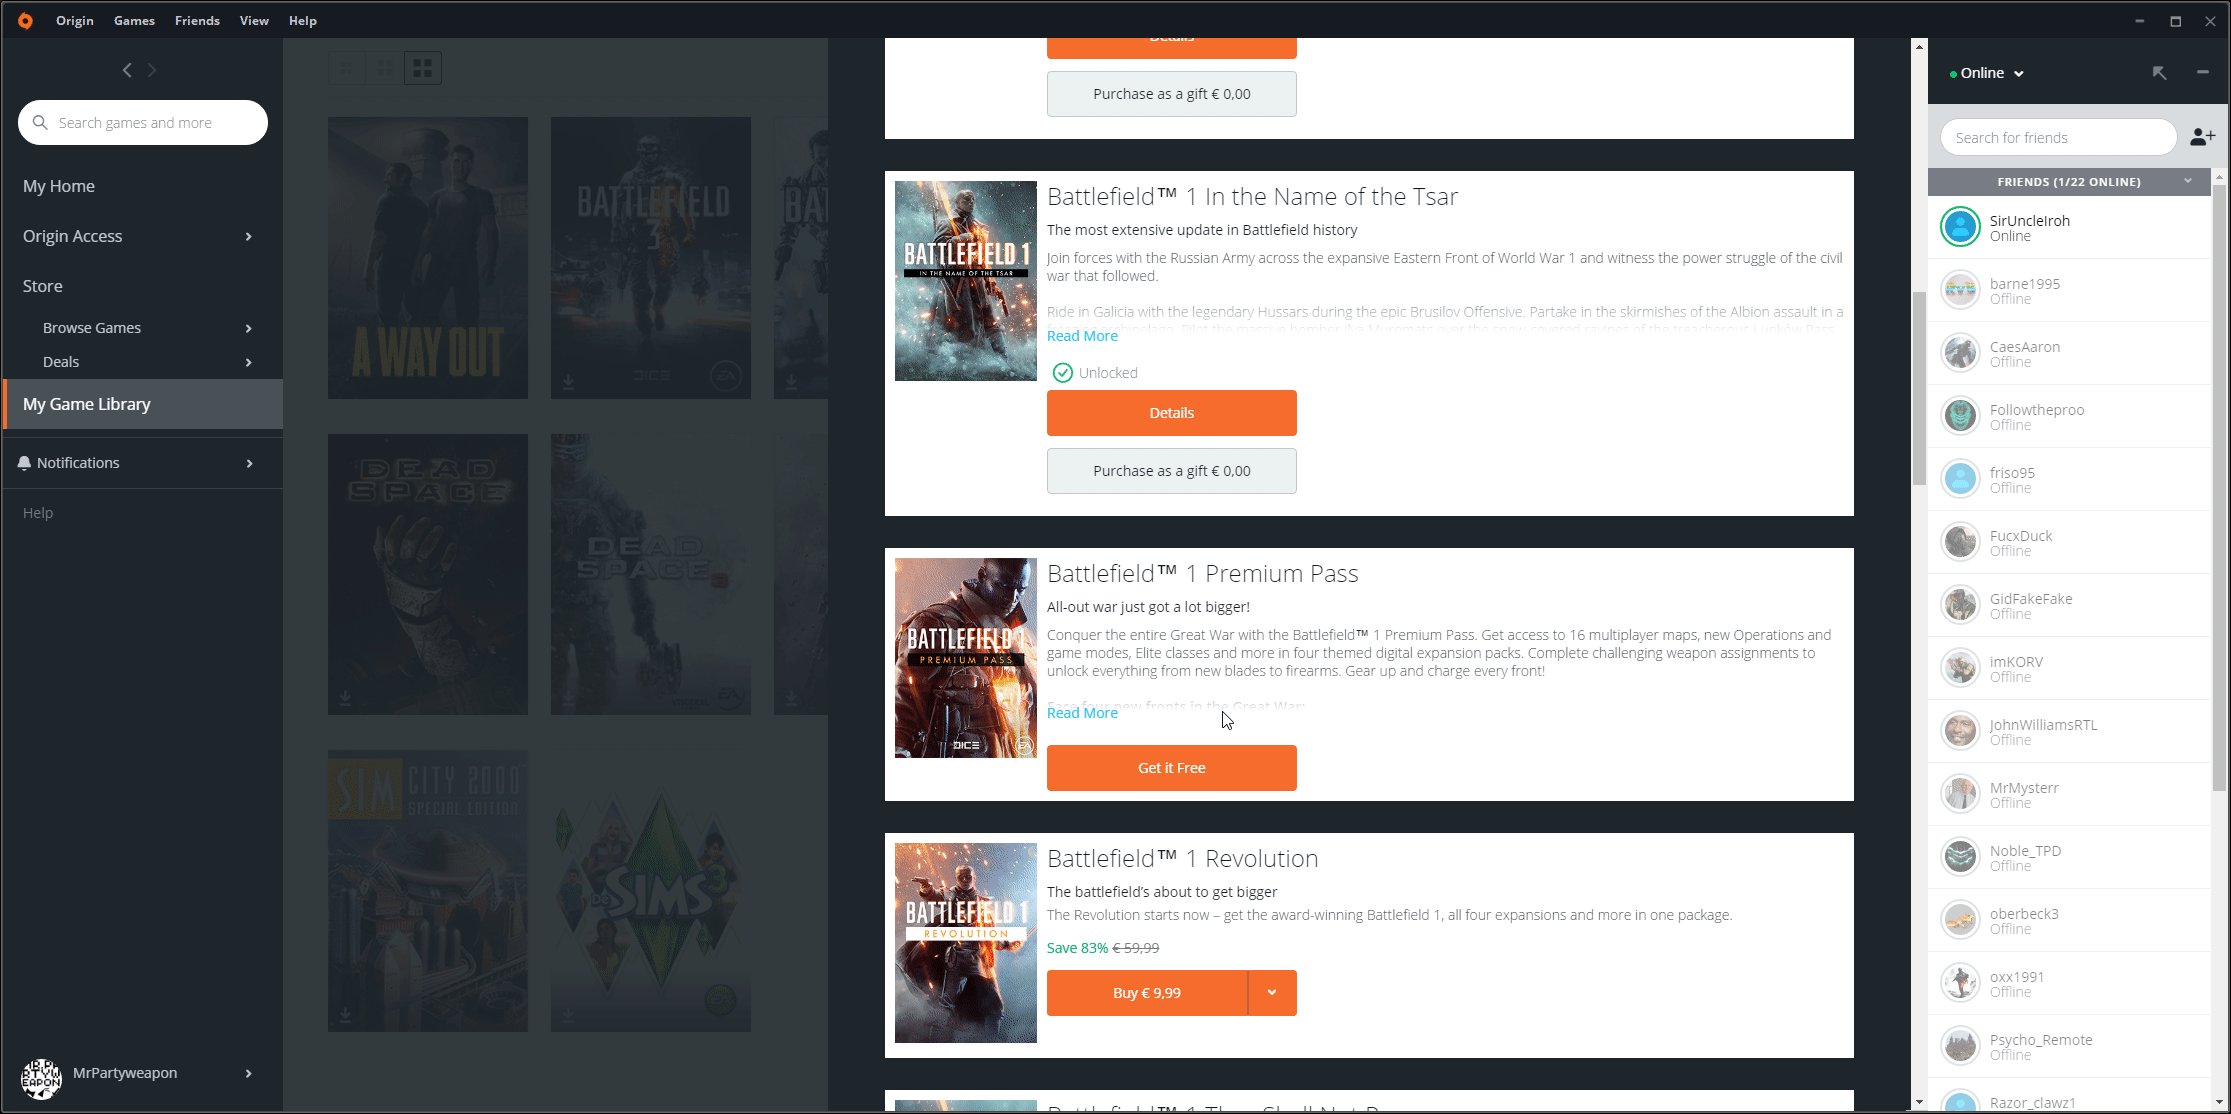Screen dimensions: 2231x1114
Task: Click the add friend icon
Action: coord(2202,137)
